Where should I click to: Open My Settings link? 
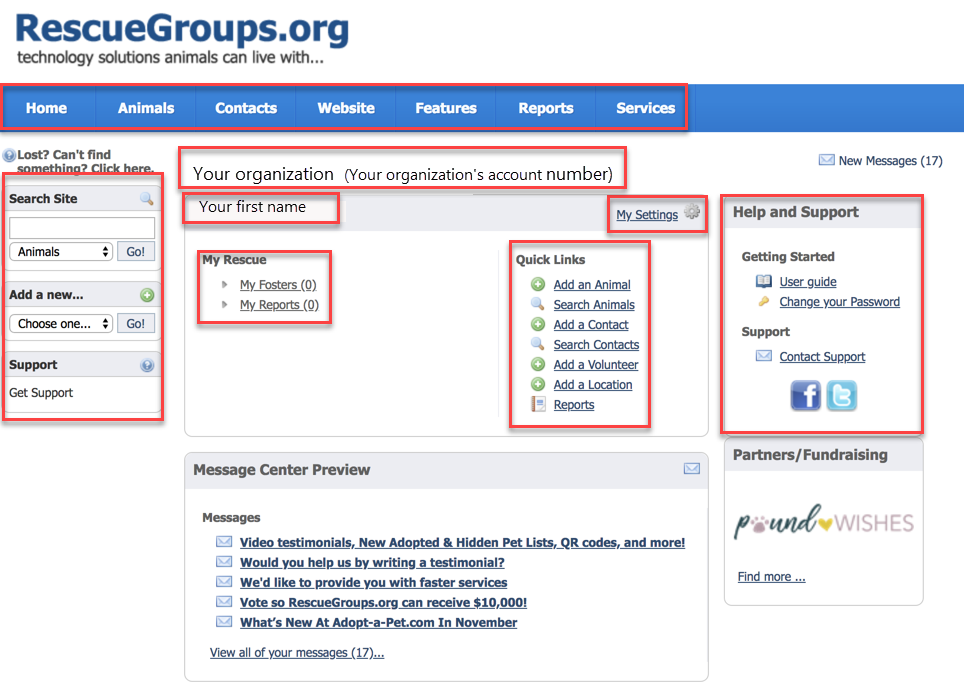[x=647, y=214]
